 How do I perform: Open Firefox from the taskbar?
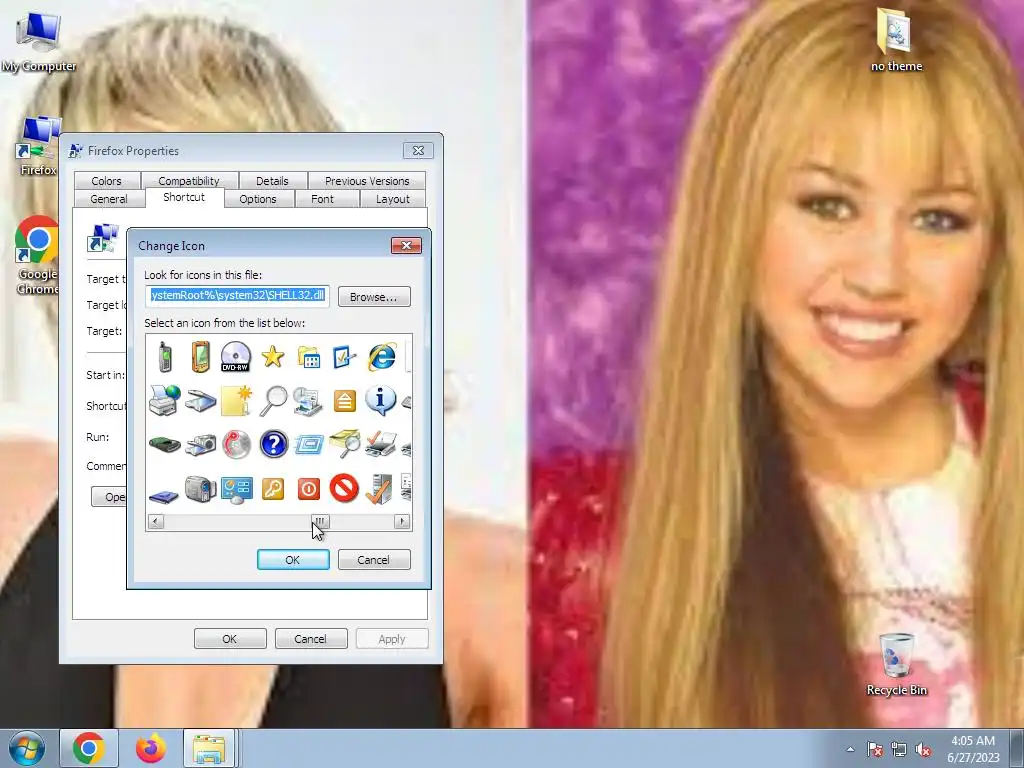tap(150, 748)
